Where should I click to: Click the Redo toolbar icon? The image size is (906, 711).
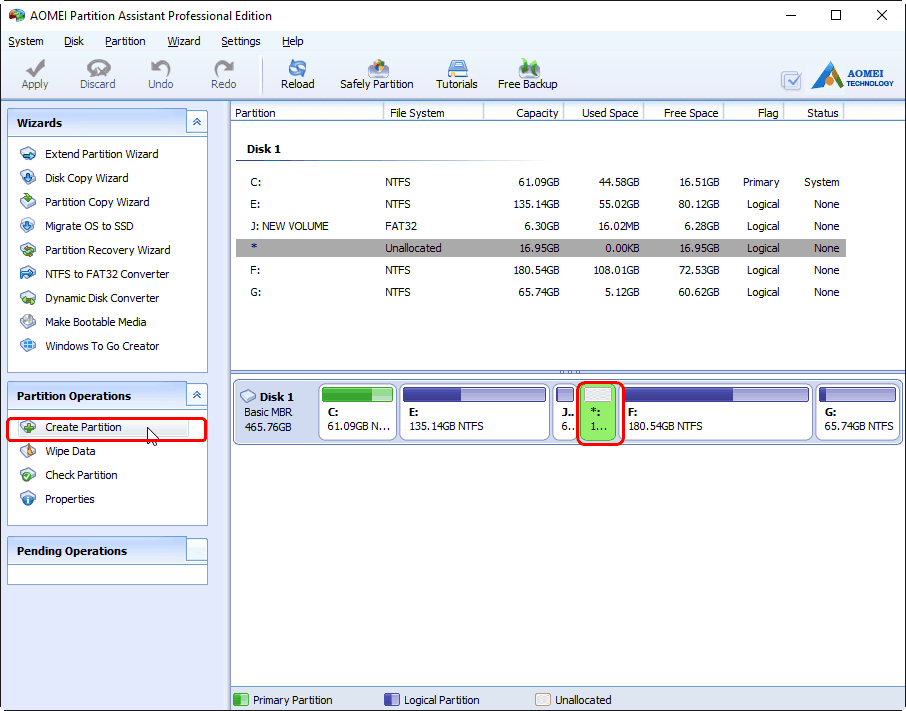[224, 75]
